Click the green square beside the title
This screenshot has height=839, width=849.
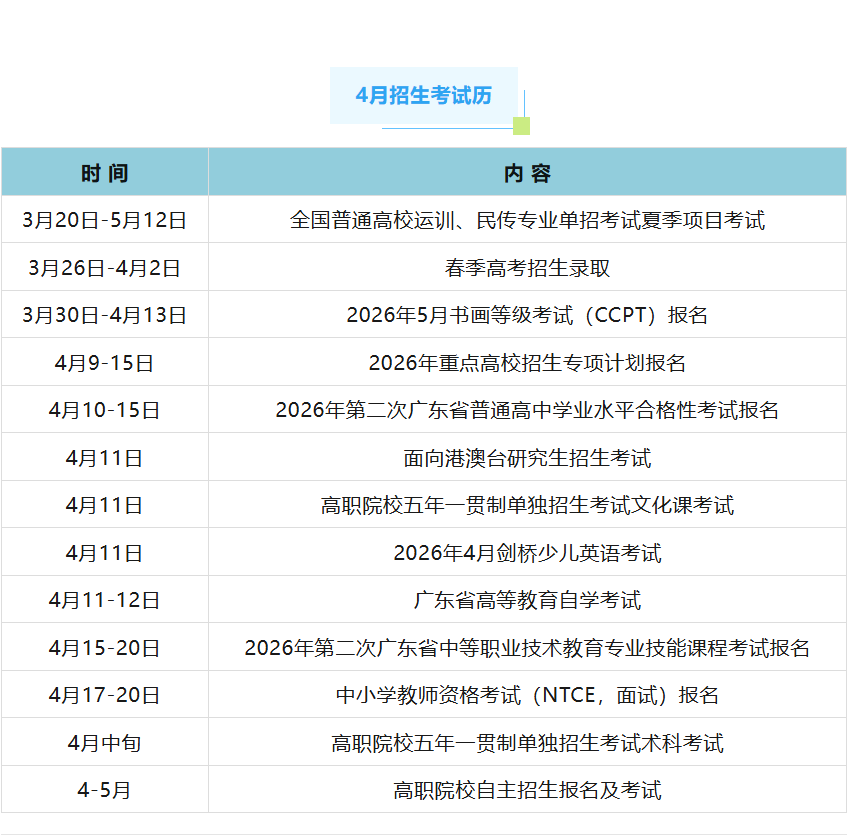point(521,126)
